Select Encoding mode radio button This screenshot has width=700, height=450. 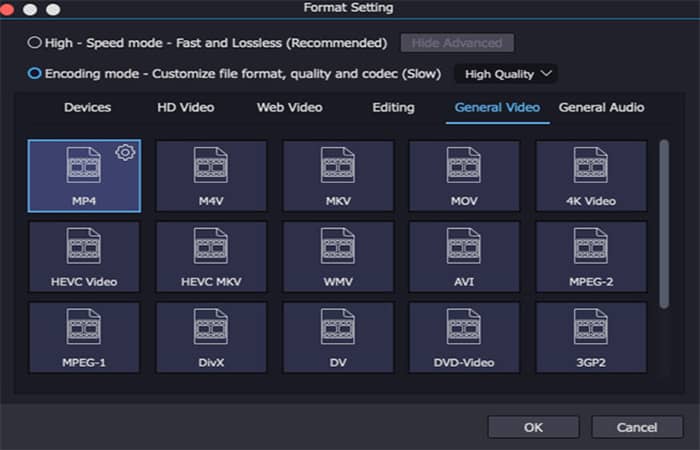coord(34,73)
